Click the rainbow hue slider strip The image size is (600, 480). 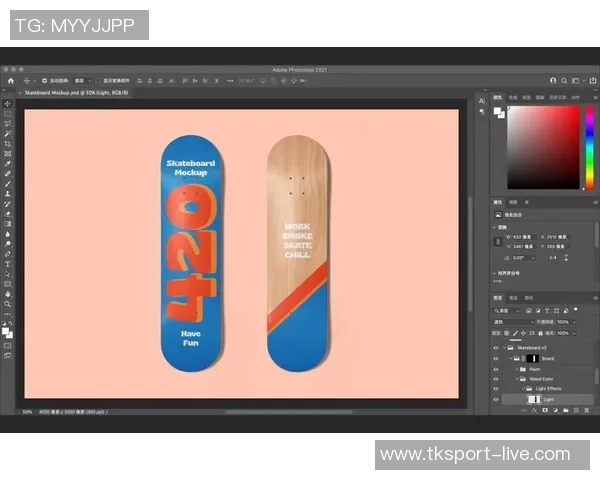coord(589,146)
